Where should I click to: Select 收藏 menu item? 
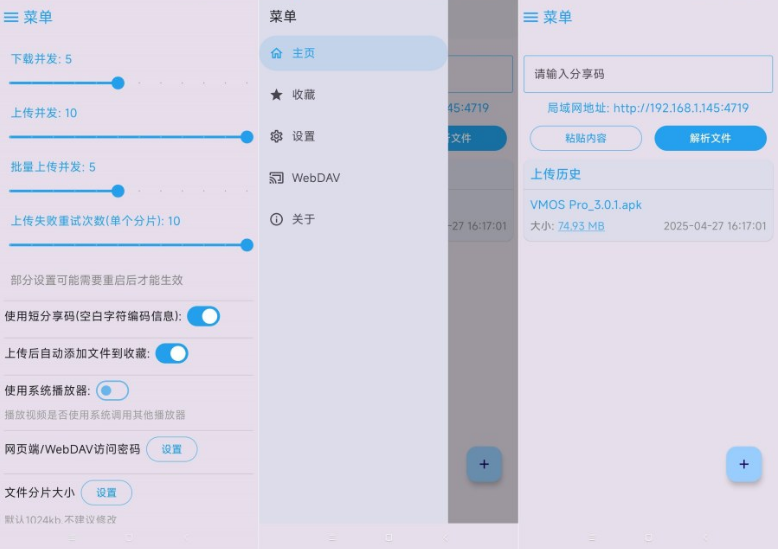(353, 94)
